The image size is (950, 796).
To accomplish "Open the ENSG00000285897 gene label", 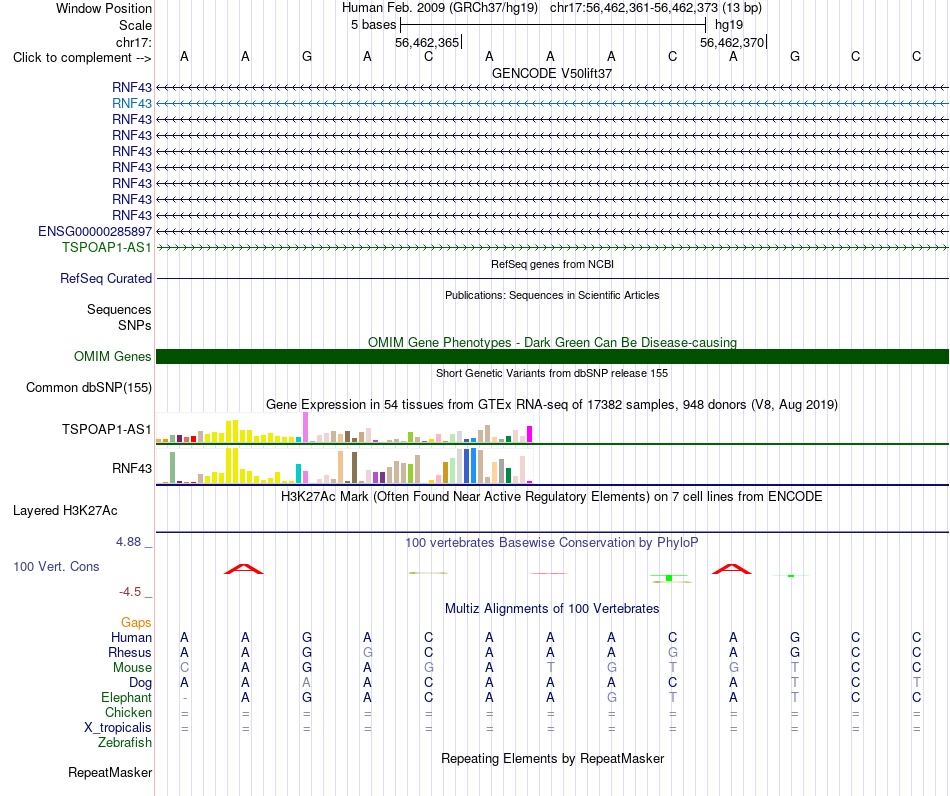I will [95, 231].
